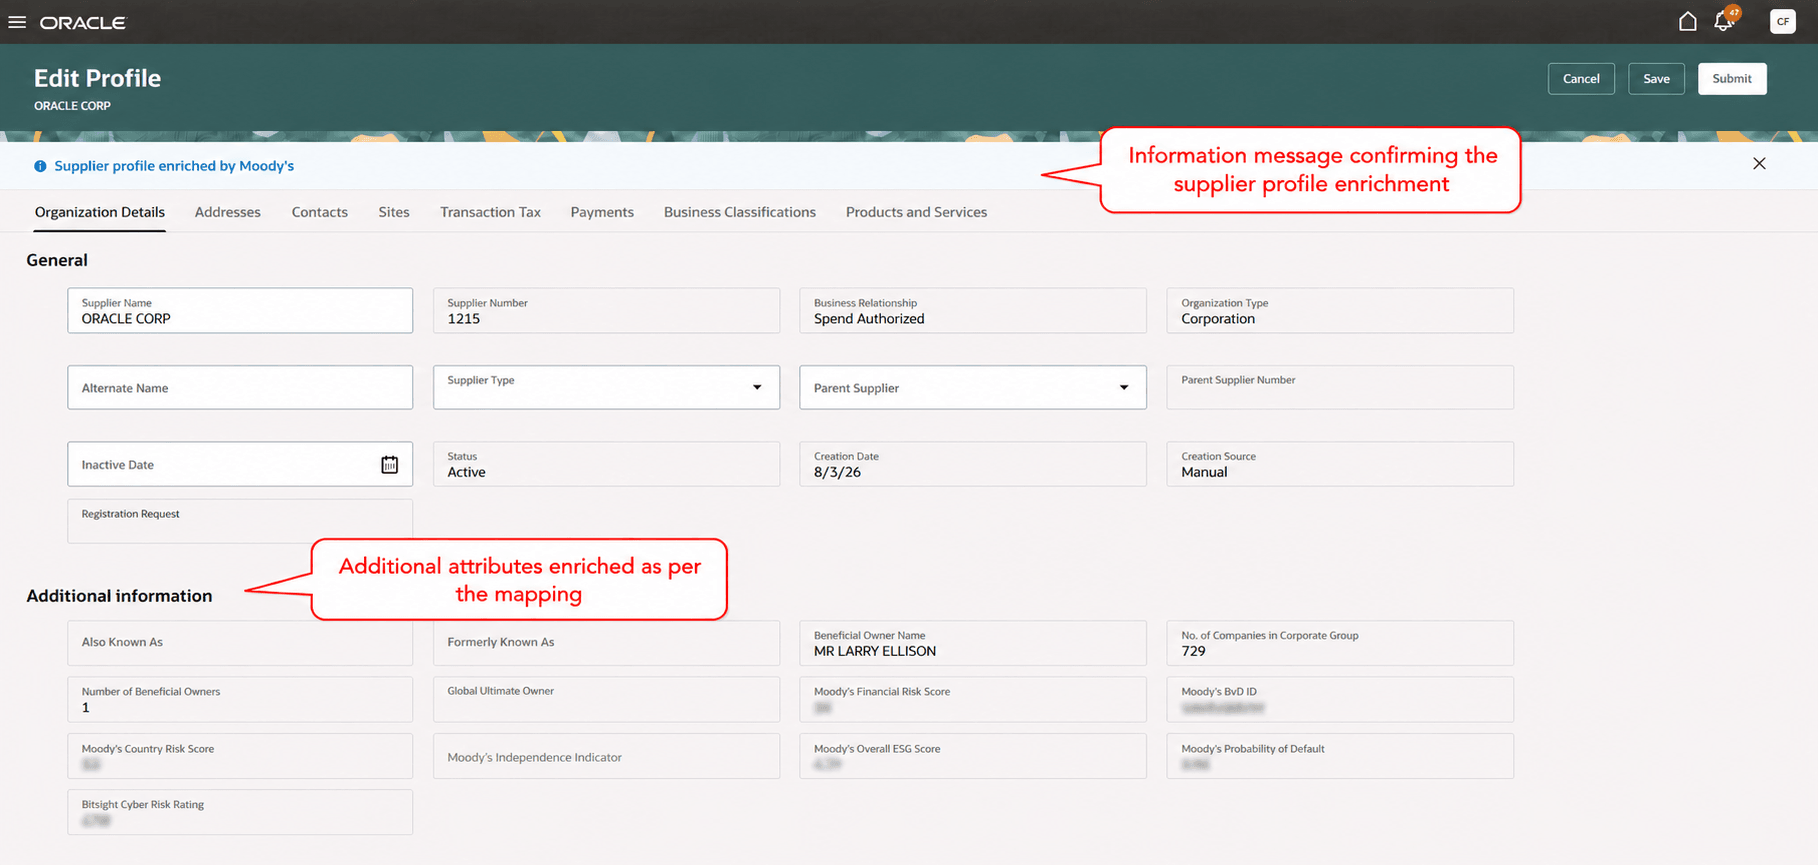Click 'Supplier profile enriched by Moody's' message text
This screenshot has height=865, width=1818.
click(x=174, y=166)
